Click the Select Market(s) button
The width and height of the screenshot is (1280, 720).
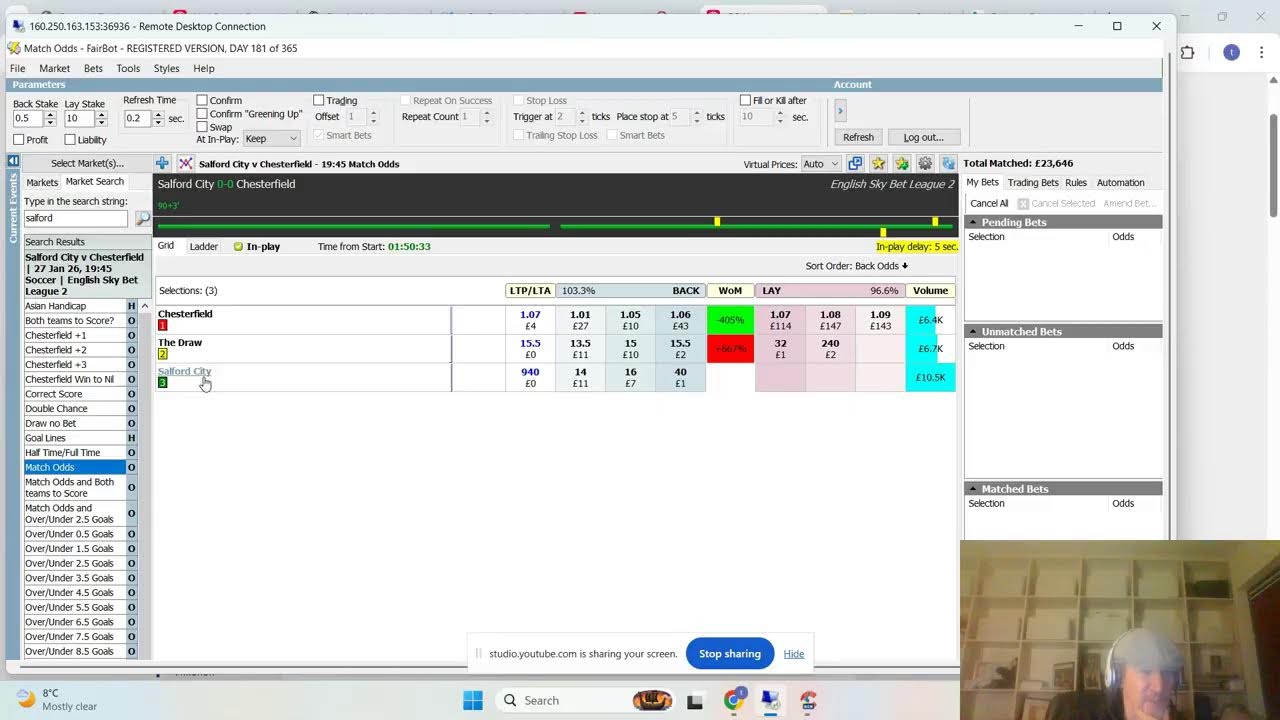[x=87, y=163]
